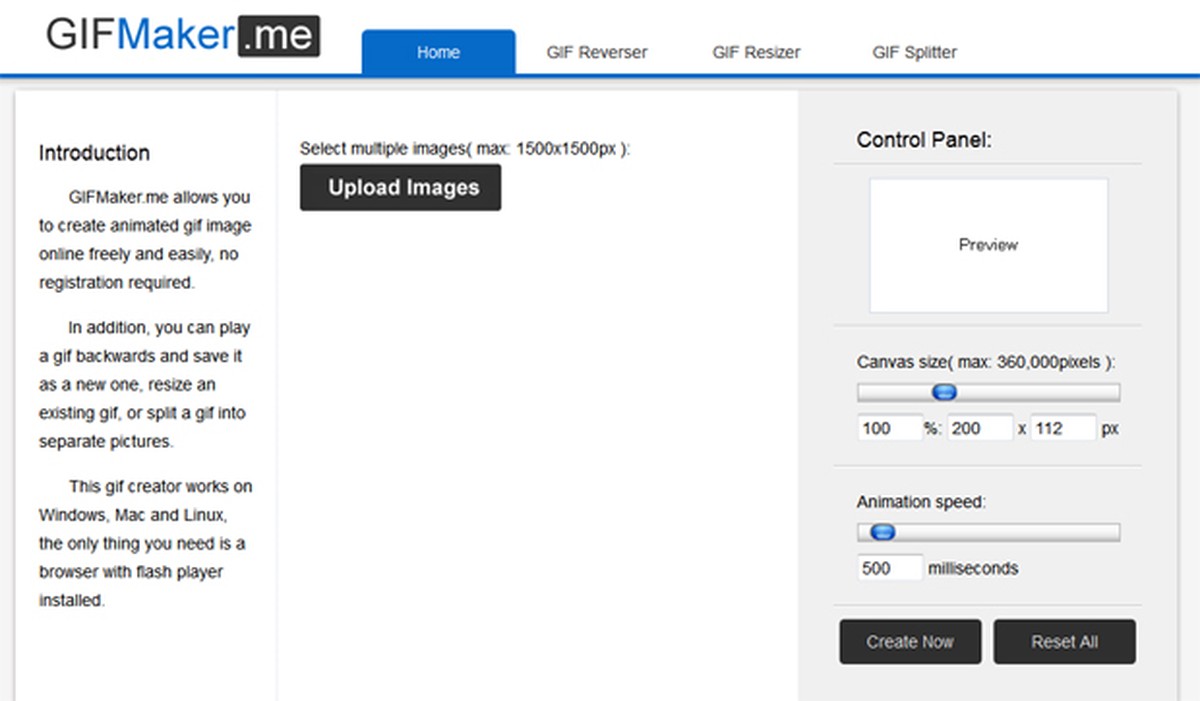The width and height of the screenshot is (1200, 701).
Task: Click the milliseconds input showing 500
Action: tap(889, 568)
